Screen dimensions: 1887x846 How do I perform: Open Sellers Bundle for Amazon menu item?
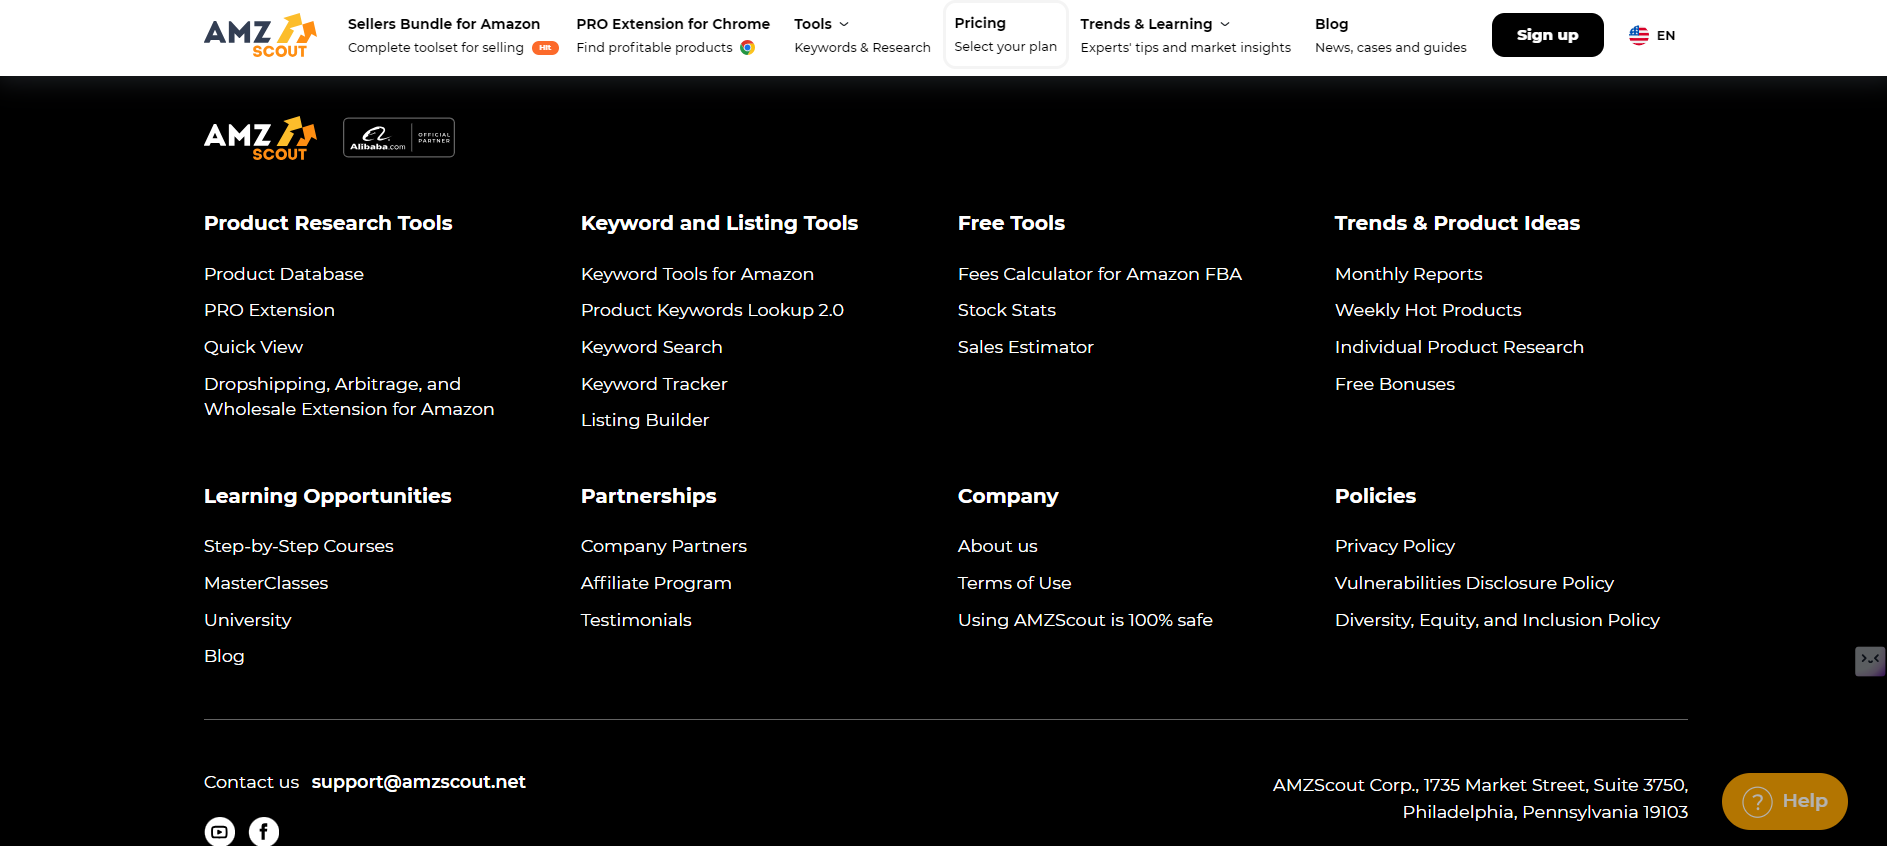pos(453,35)
